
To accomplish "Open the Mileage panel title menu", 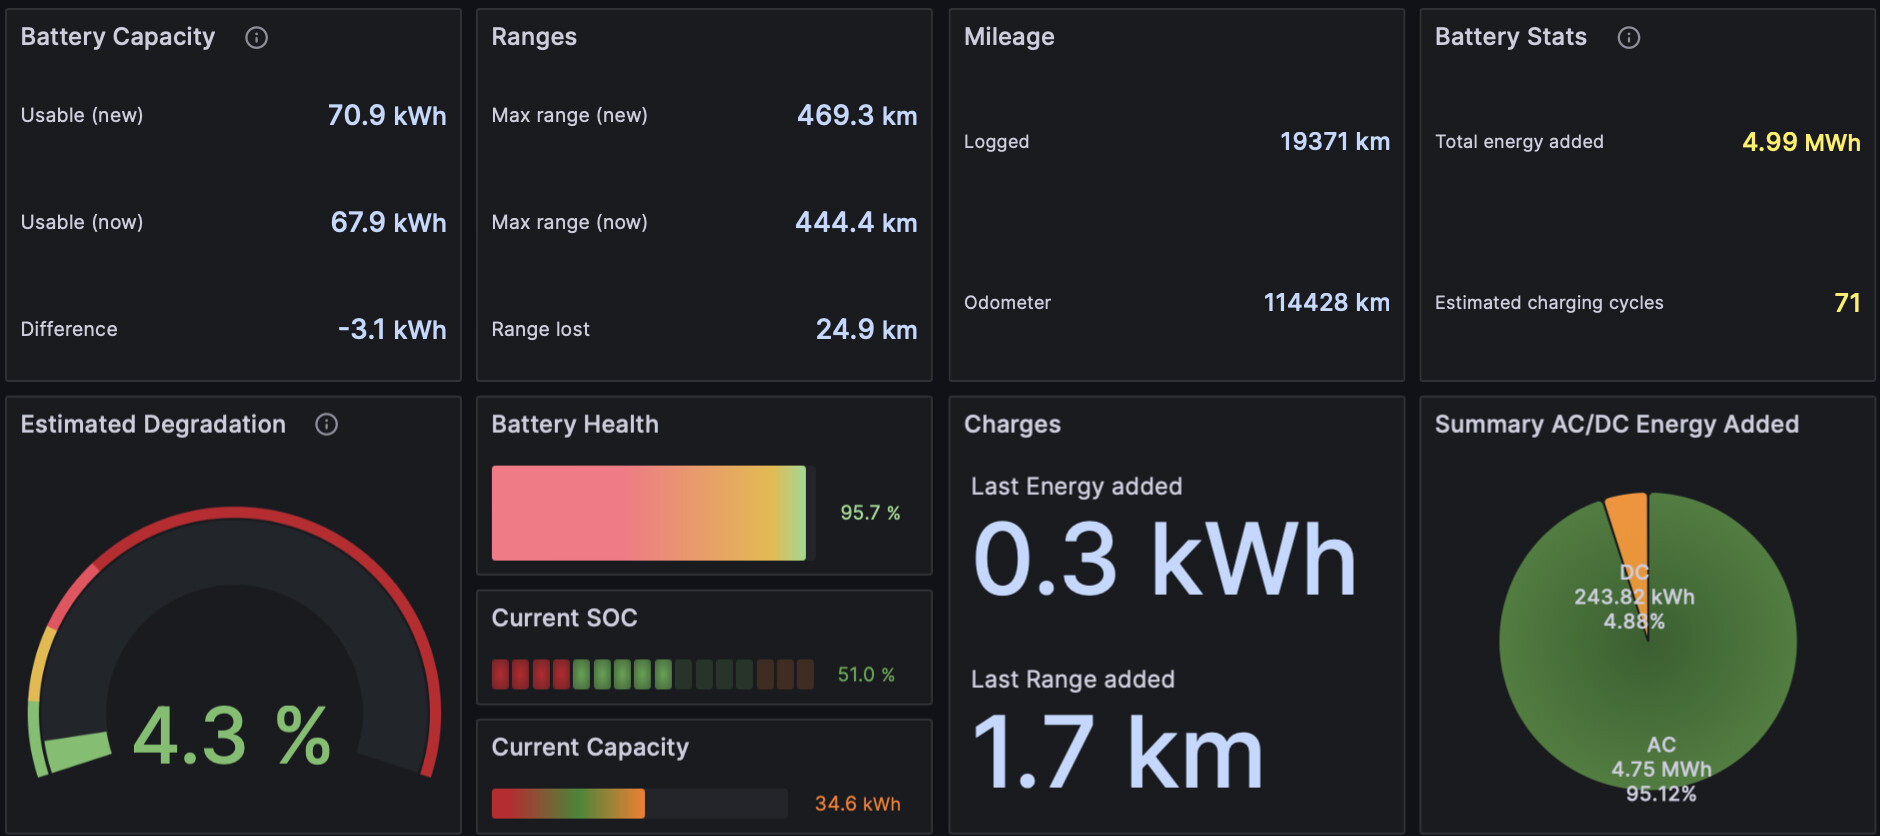I will point(1009,37).
